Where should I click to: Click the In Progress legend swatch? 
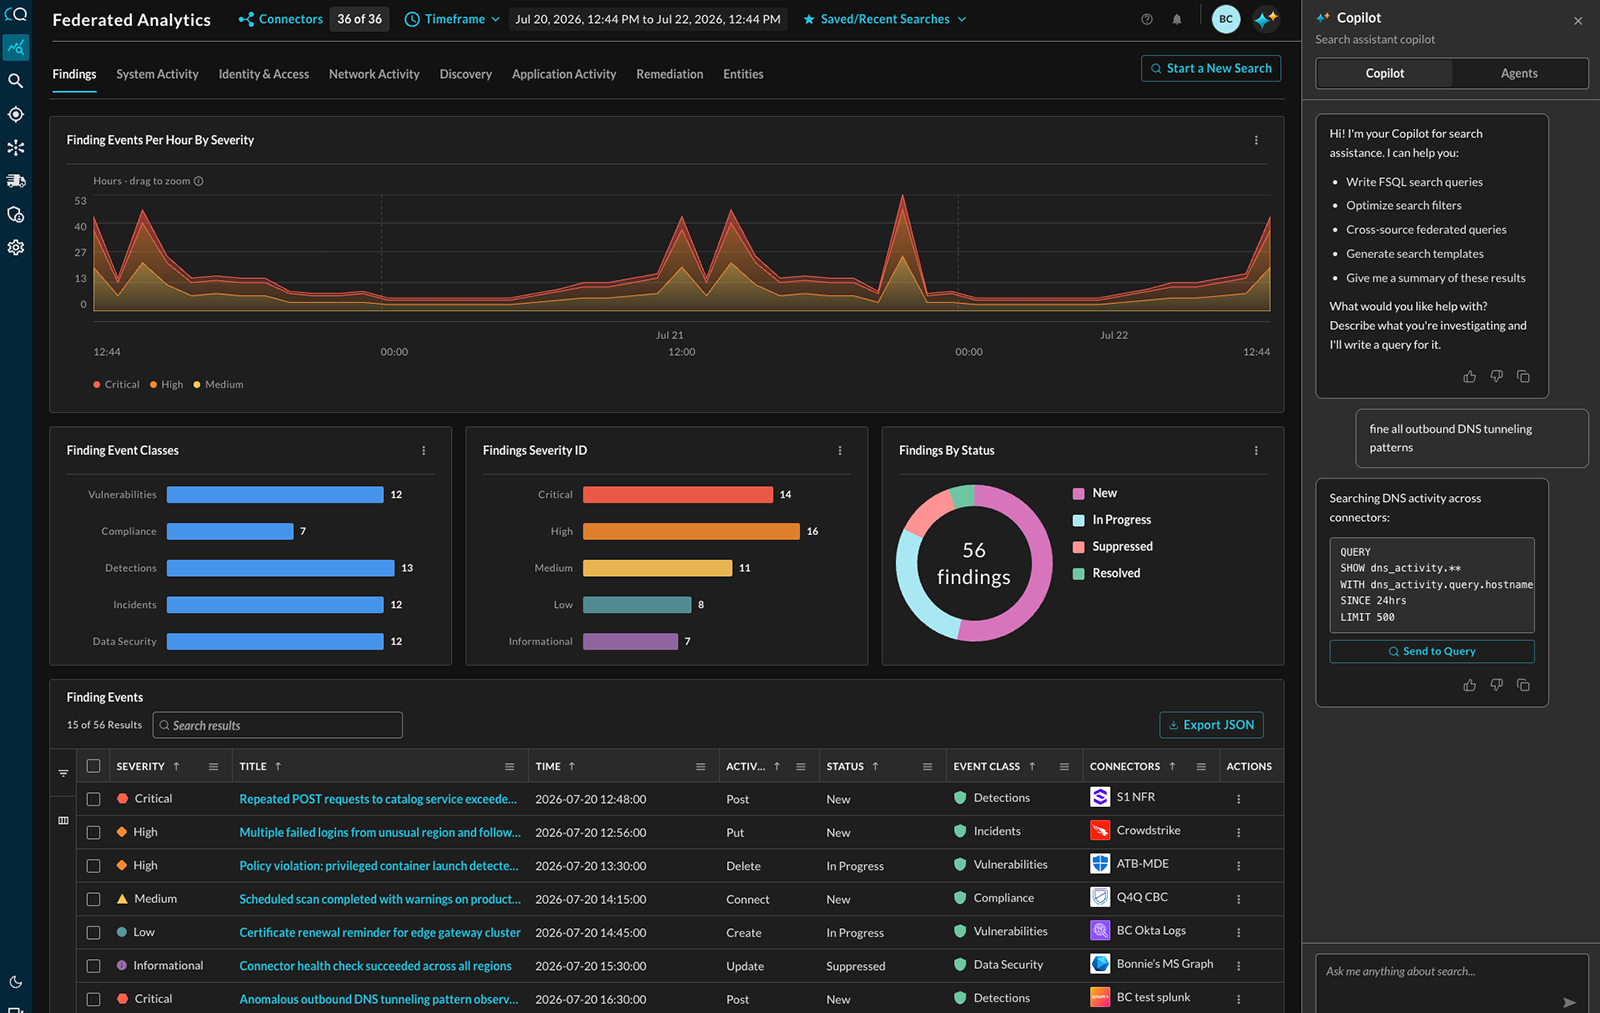(1079, 520)
